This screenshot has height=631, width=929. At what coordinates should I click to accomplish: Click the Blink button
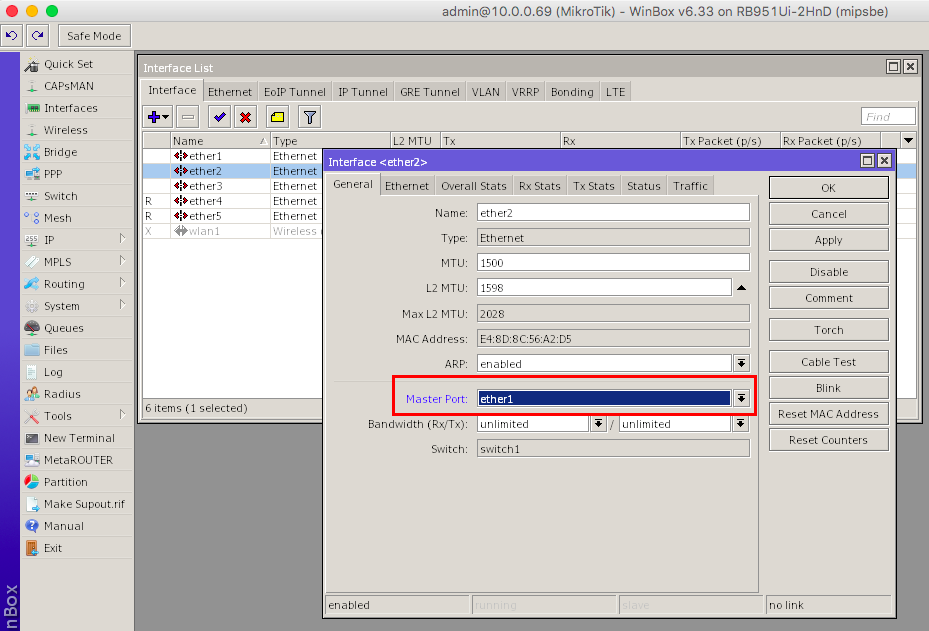(x=828, y=388)
